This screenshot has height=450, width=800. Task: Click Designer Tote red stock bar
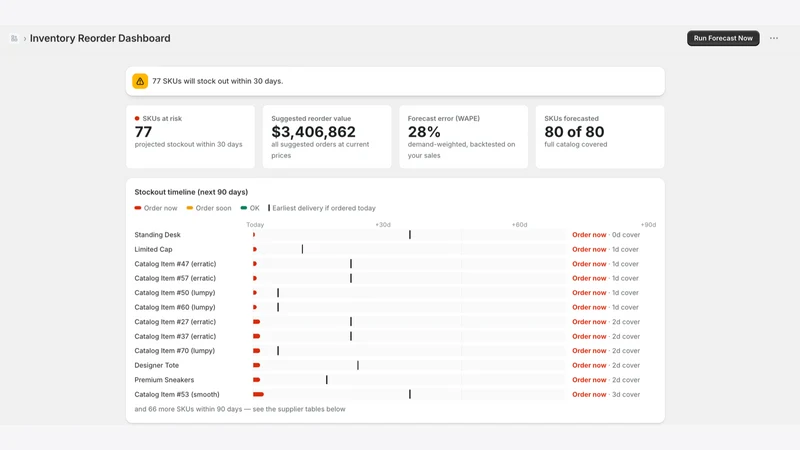point(257,365)
